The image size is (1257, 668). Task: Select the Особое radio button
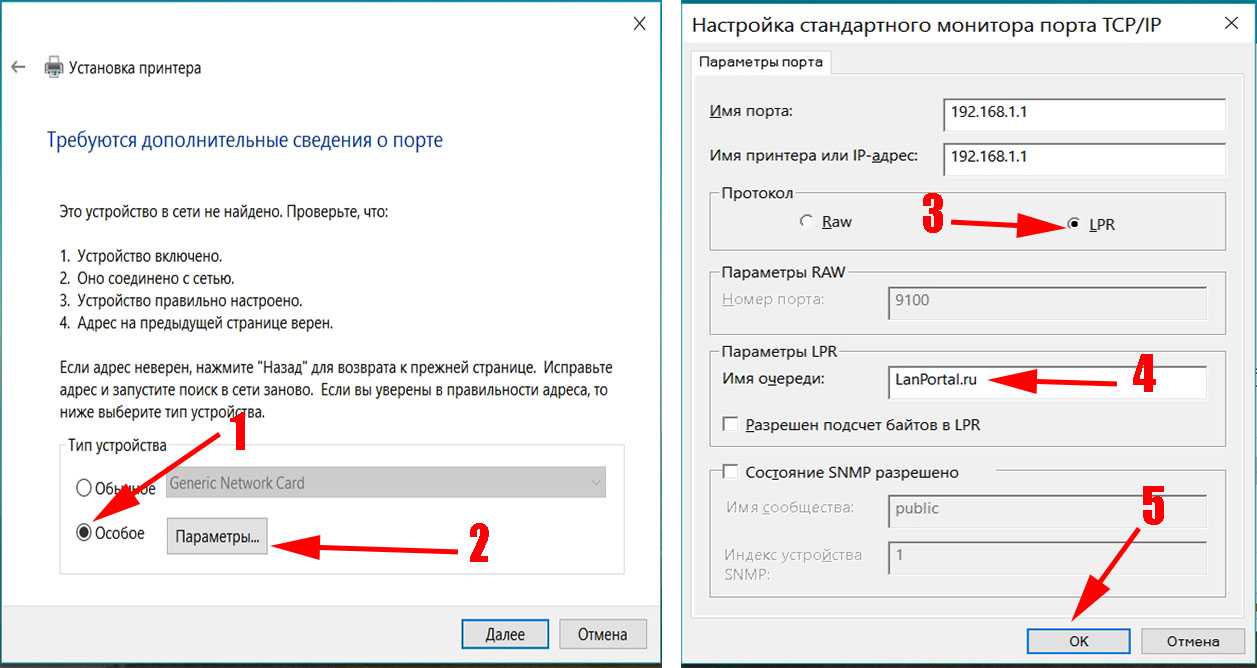84,533
